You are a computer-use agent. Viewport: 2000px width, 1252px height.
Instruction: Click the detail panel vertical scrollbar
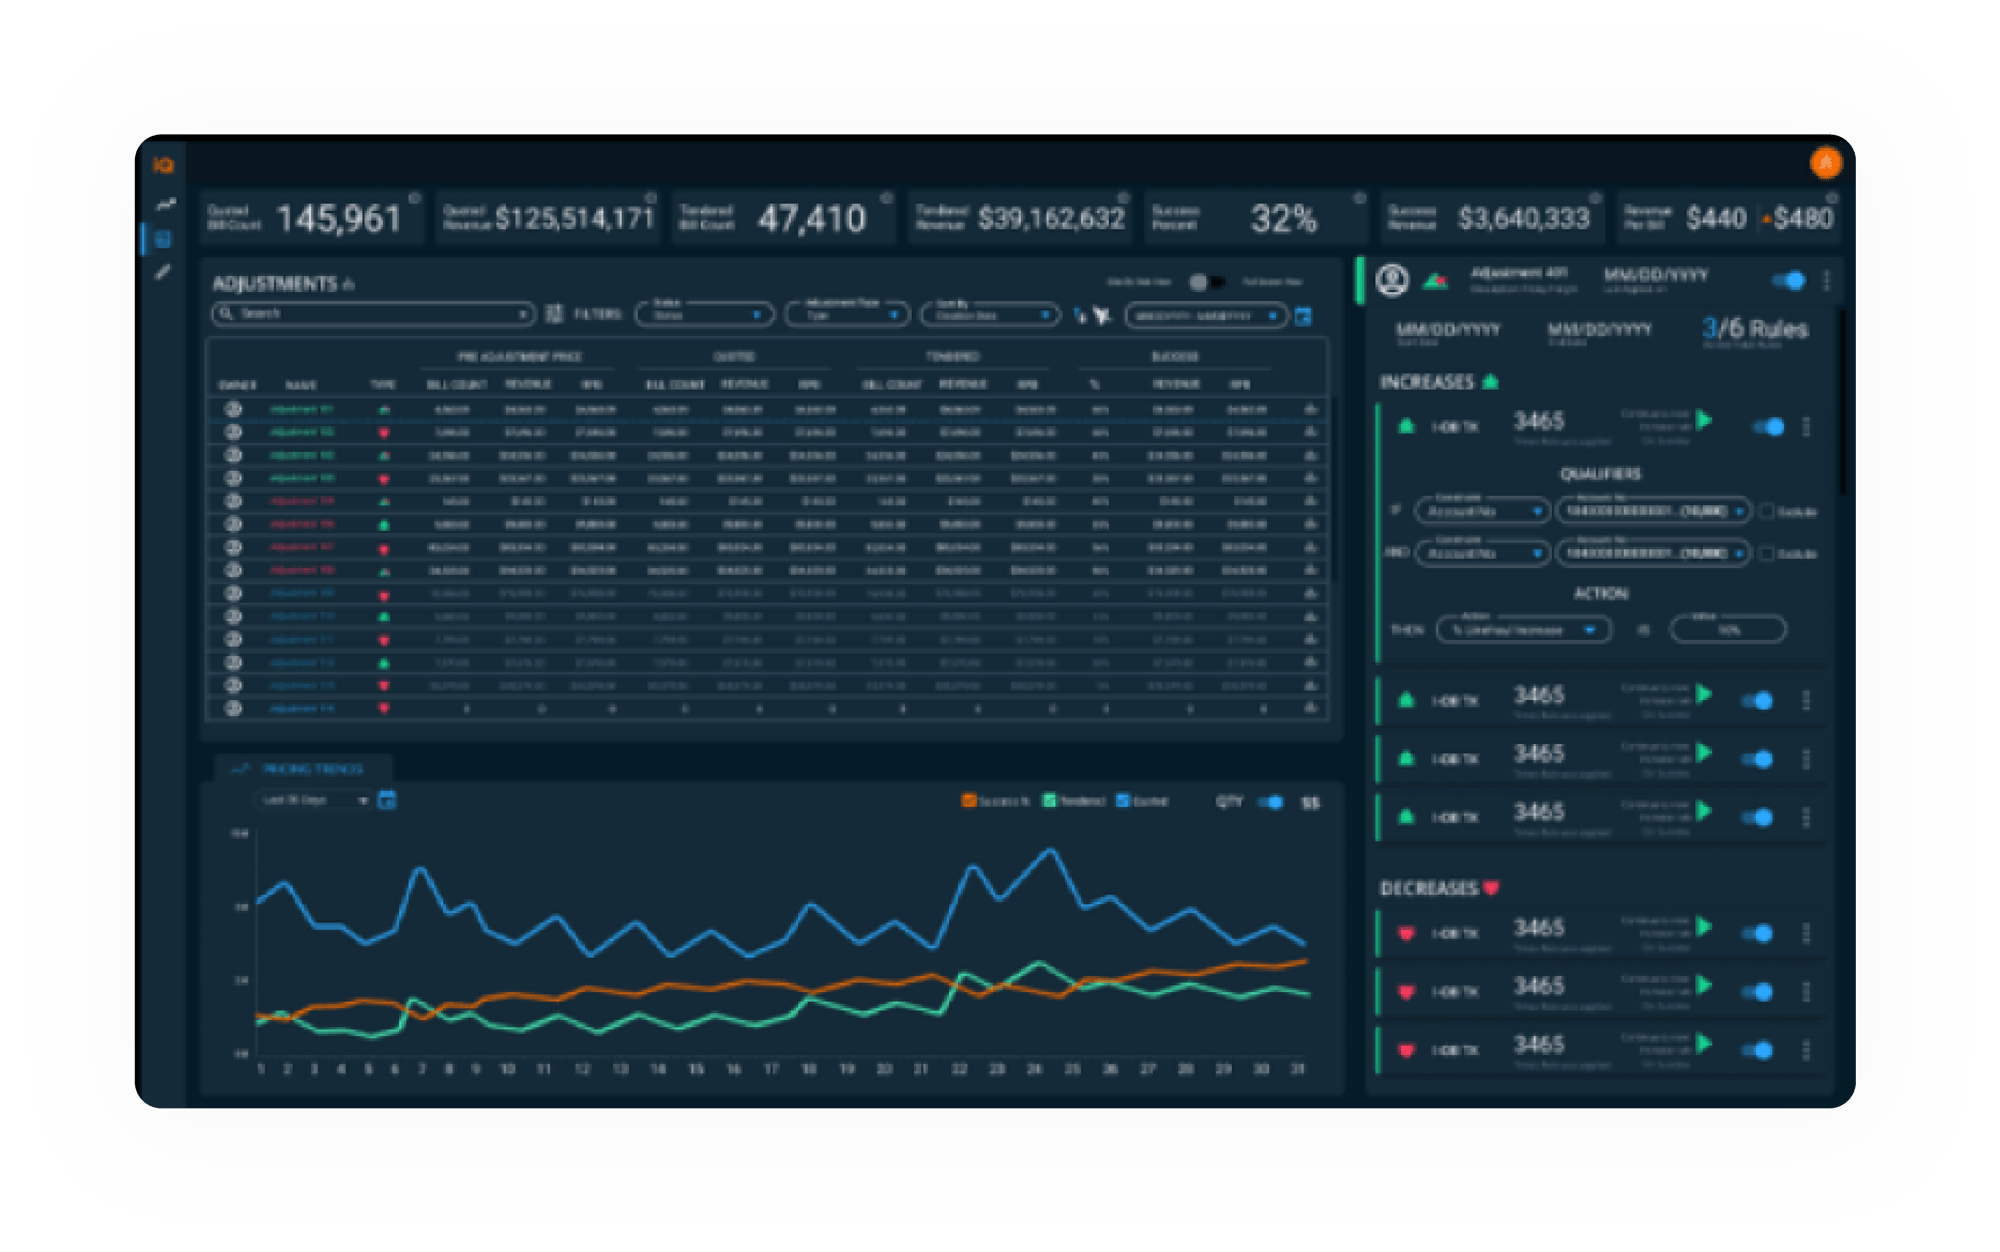pyautogui.click(x=1841, y=400)
